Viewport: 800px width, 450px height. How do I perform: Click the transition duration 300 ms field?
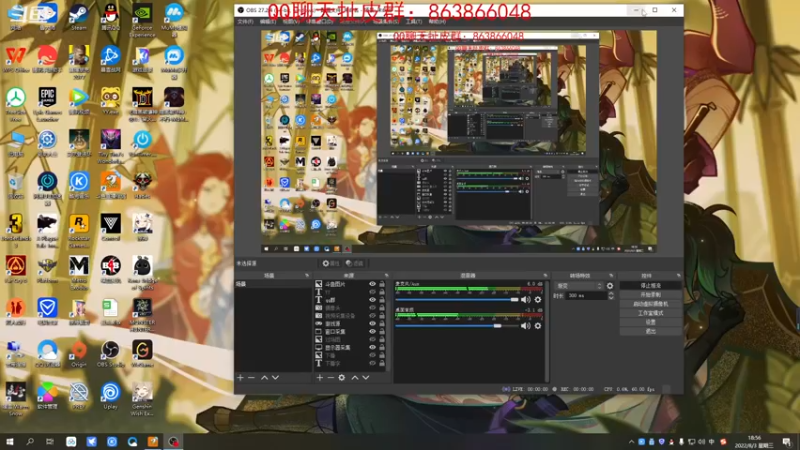click(x=586, y=295)
